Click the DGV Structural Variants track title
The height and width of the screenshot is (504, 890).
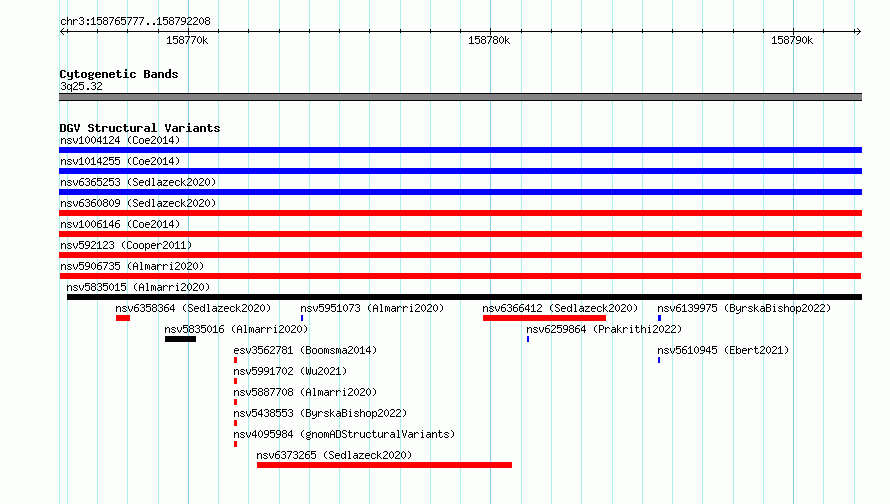(140, 128)
